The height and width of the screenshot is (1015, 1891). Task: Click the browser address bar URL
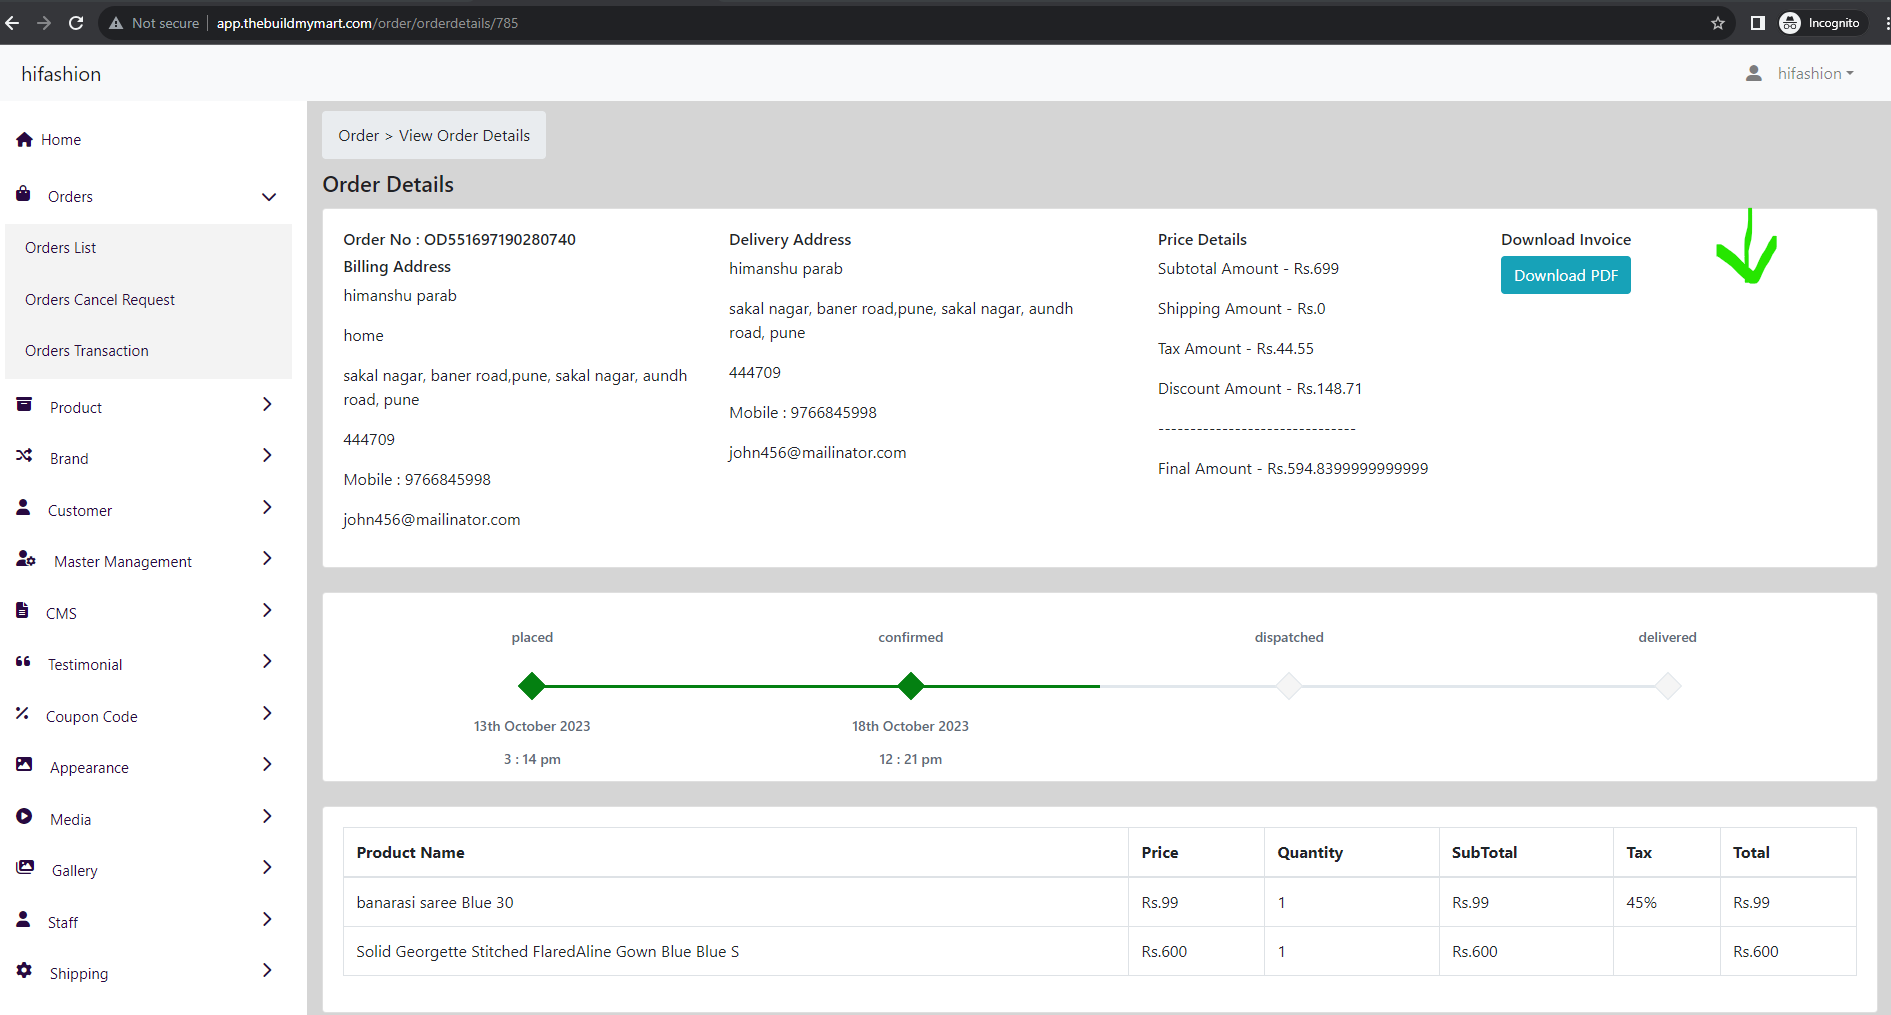pos(367,23)
